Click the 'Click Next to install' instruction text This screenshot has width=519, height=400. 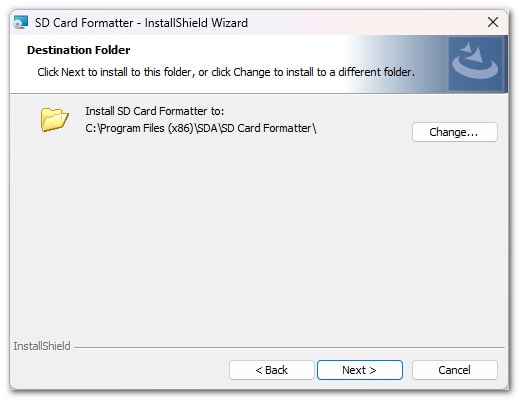coord(226,72)
